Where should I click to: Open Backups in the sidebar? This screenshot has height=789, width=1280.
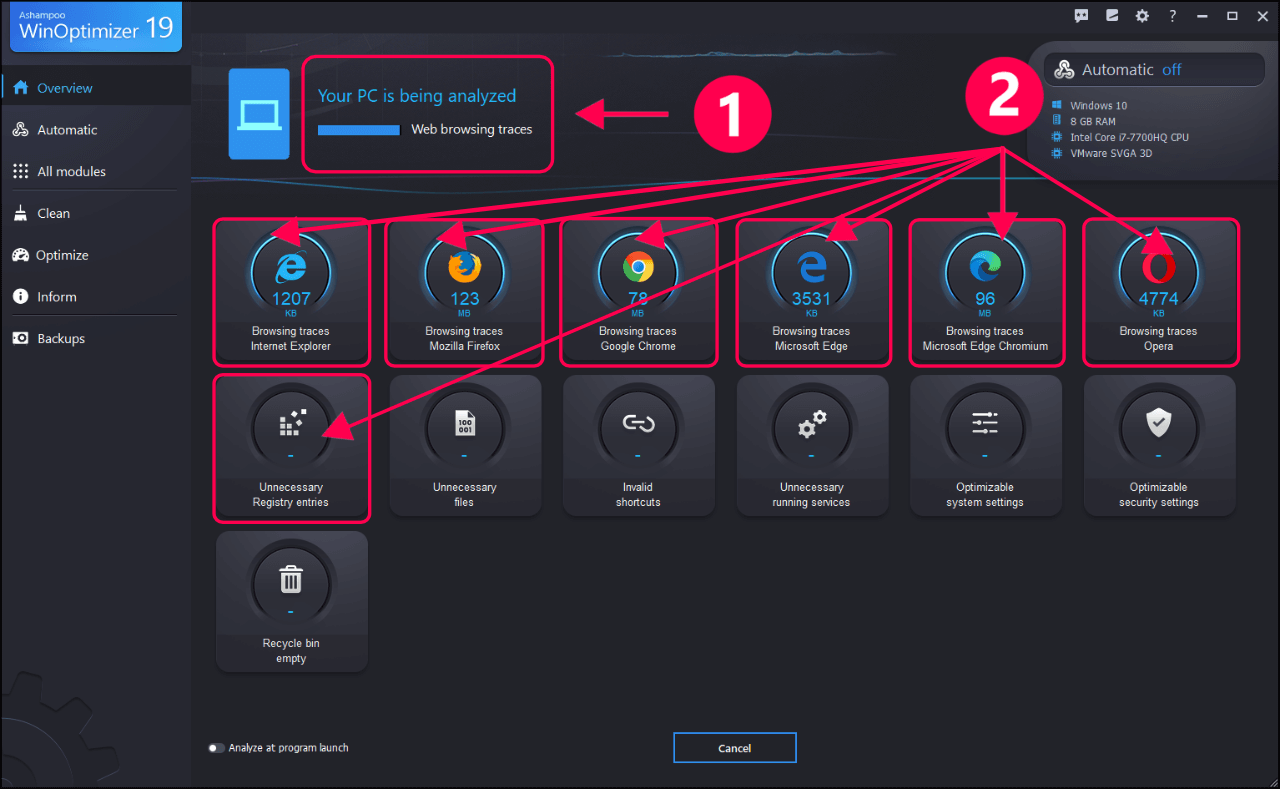tap(95, 339)
